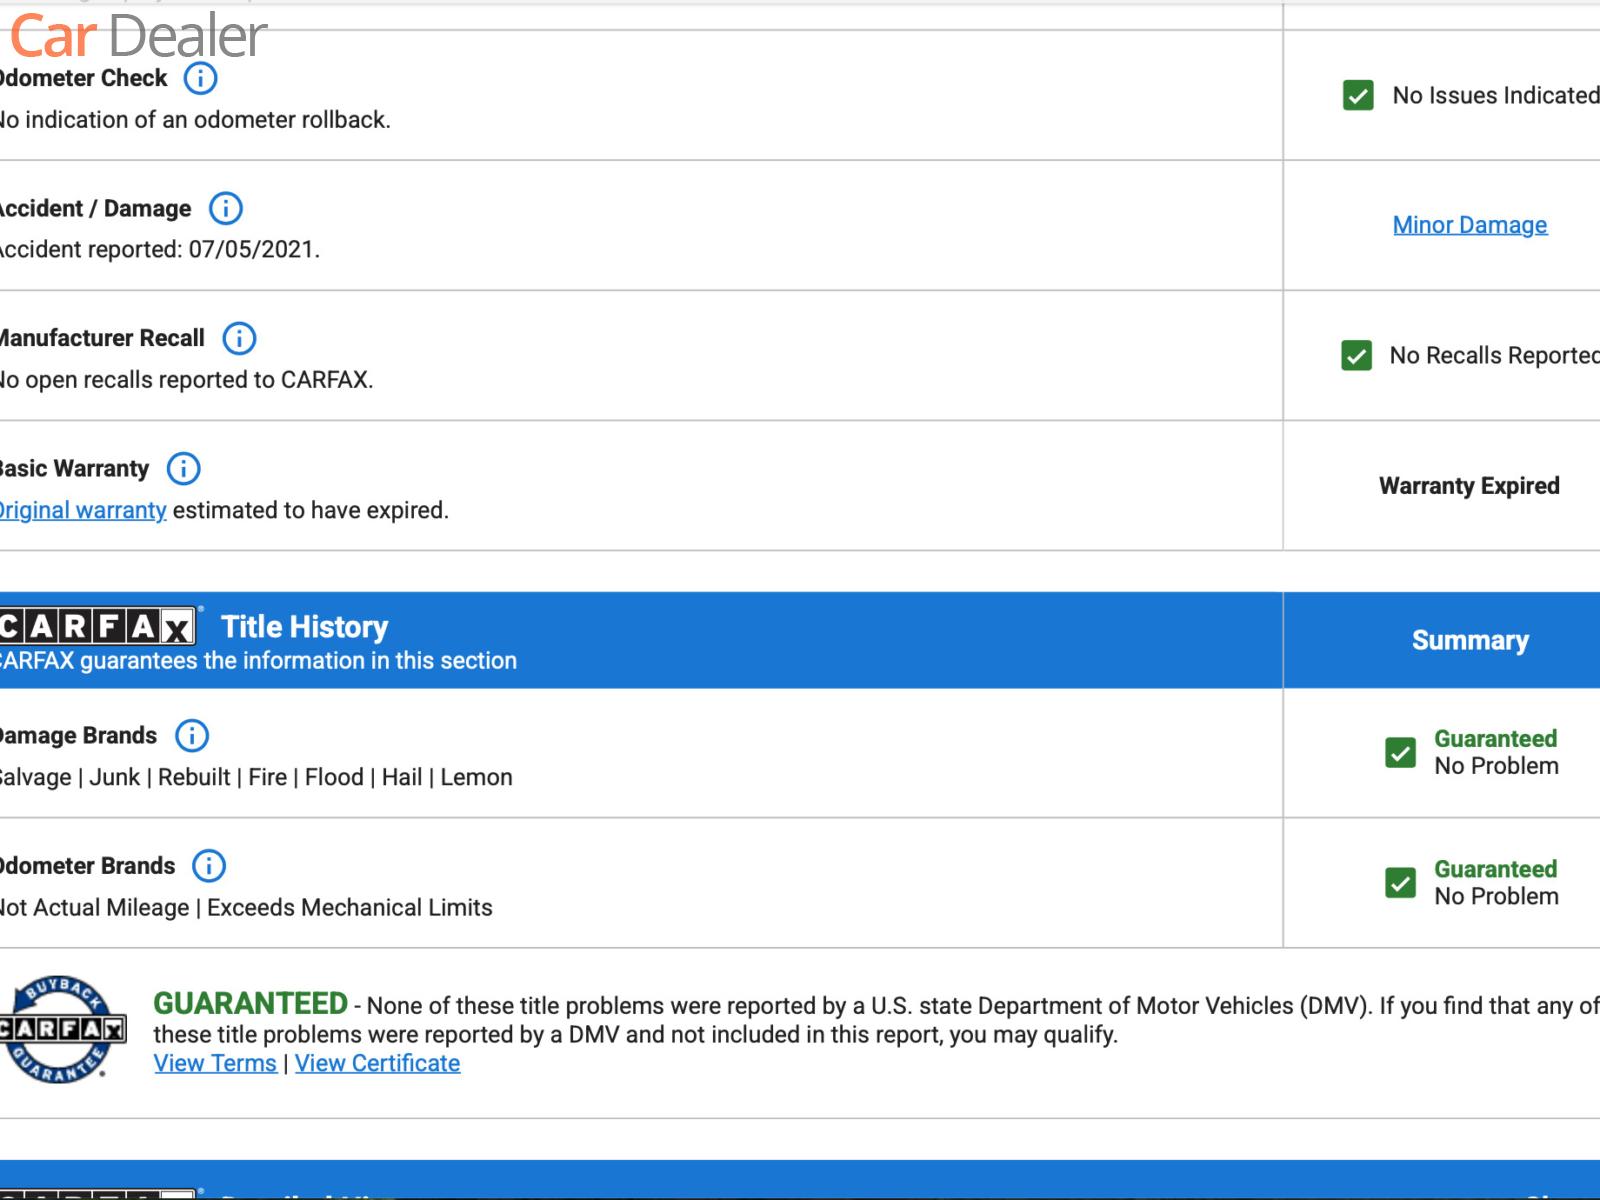
Task: Show Basic Warranty info tooltip icon
Action: (x=183, y=468)
